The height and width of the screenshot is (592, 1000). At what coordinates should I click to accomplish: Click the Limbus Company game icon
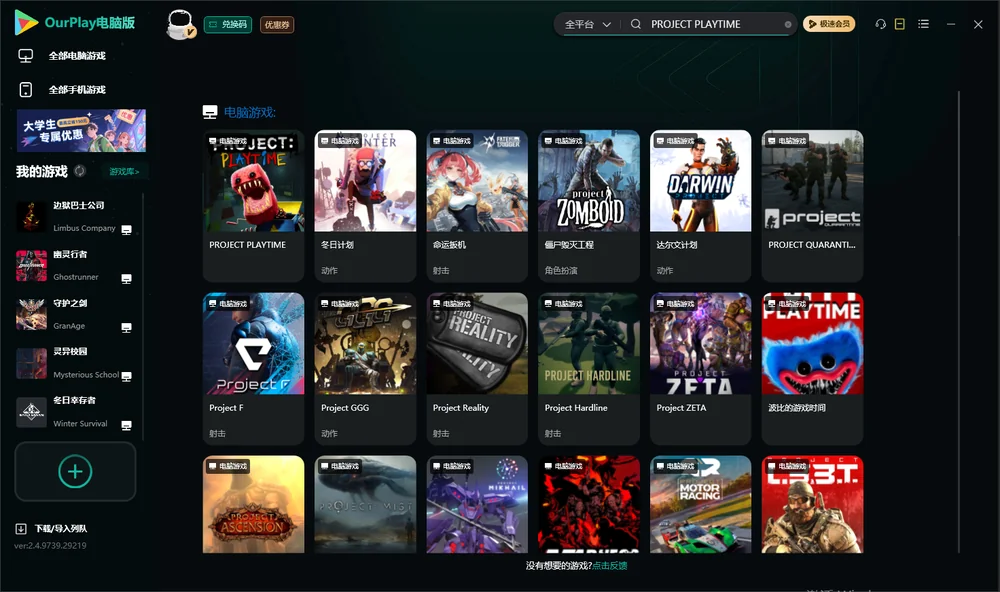(x=31, y=217)
